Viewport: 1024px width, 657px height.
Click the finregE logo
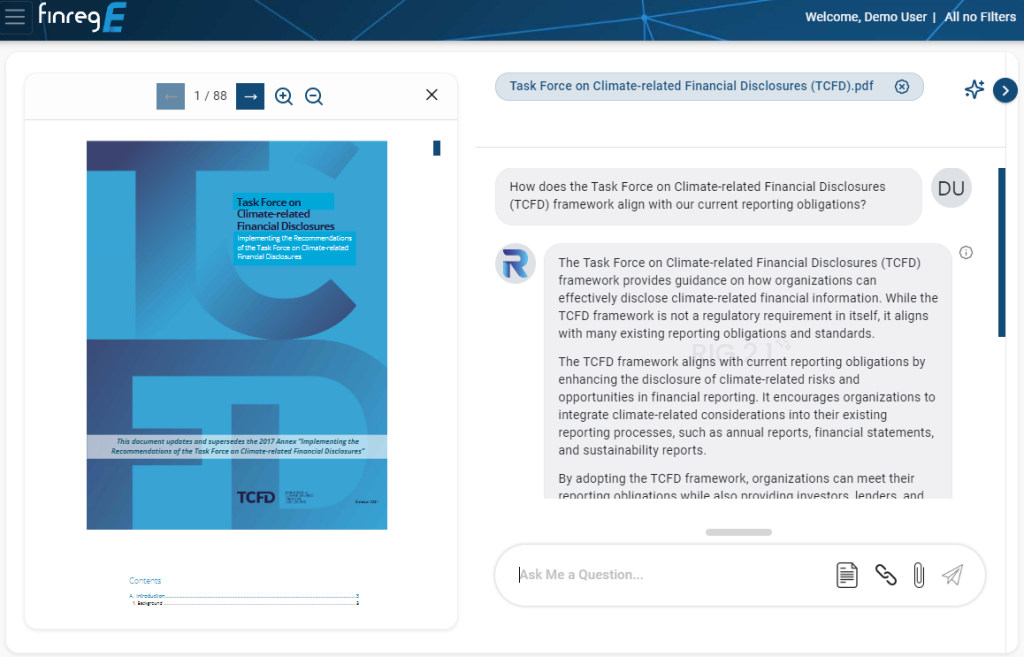coord(82,16)
